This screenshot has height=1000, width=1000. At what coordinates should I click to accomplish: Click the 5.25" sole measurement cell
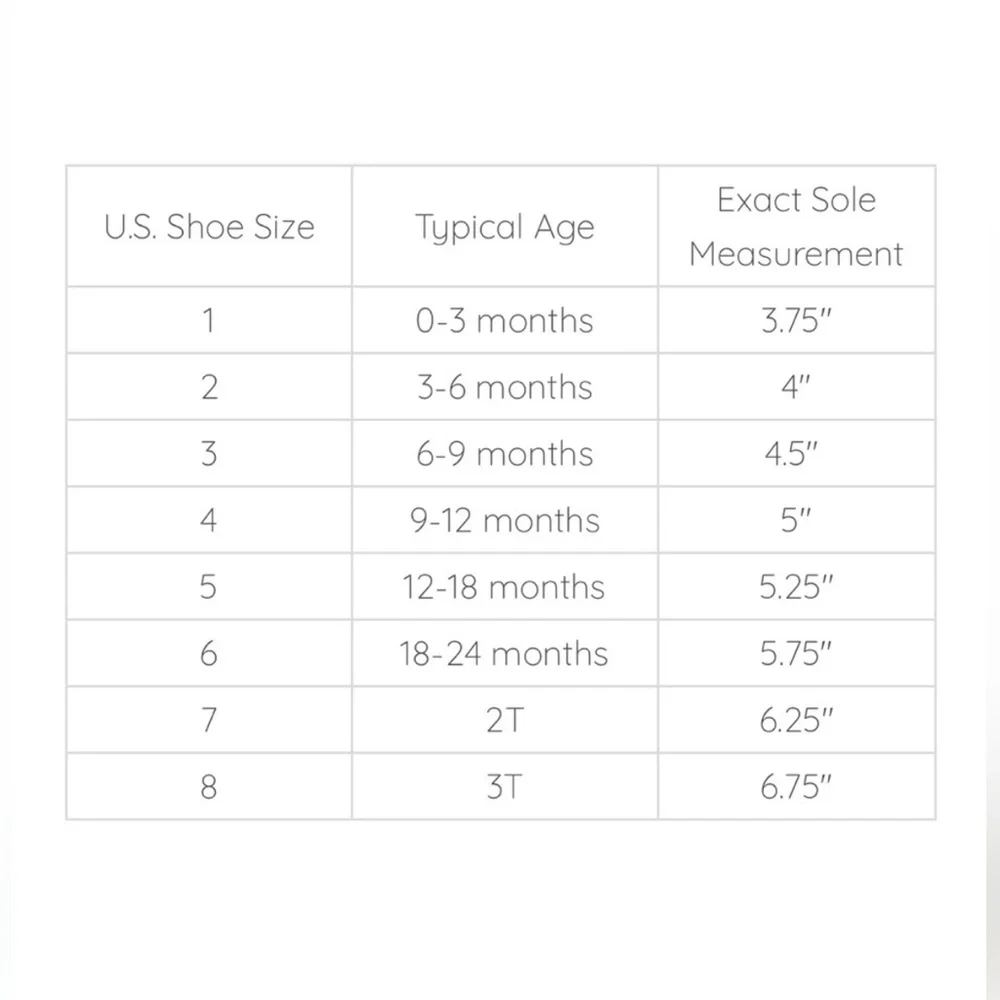pos(797,587)
